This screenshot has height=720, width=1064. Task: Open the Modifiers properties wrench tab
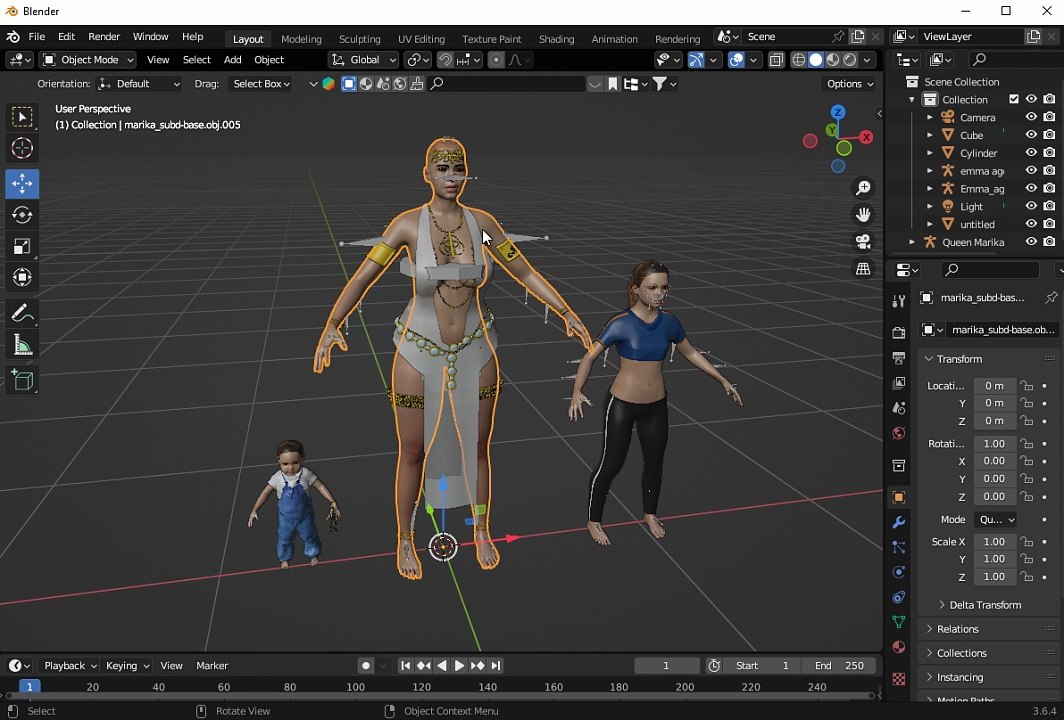pos(899,523)
